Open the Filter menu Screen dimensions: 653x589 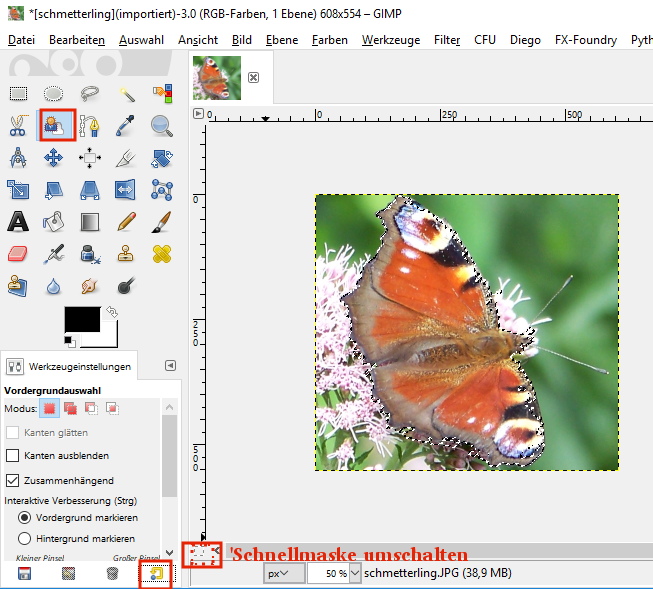447,40
